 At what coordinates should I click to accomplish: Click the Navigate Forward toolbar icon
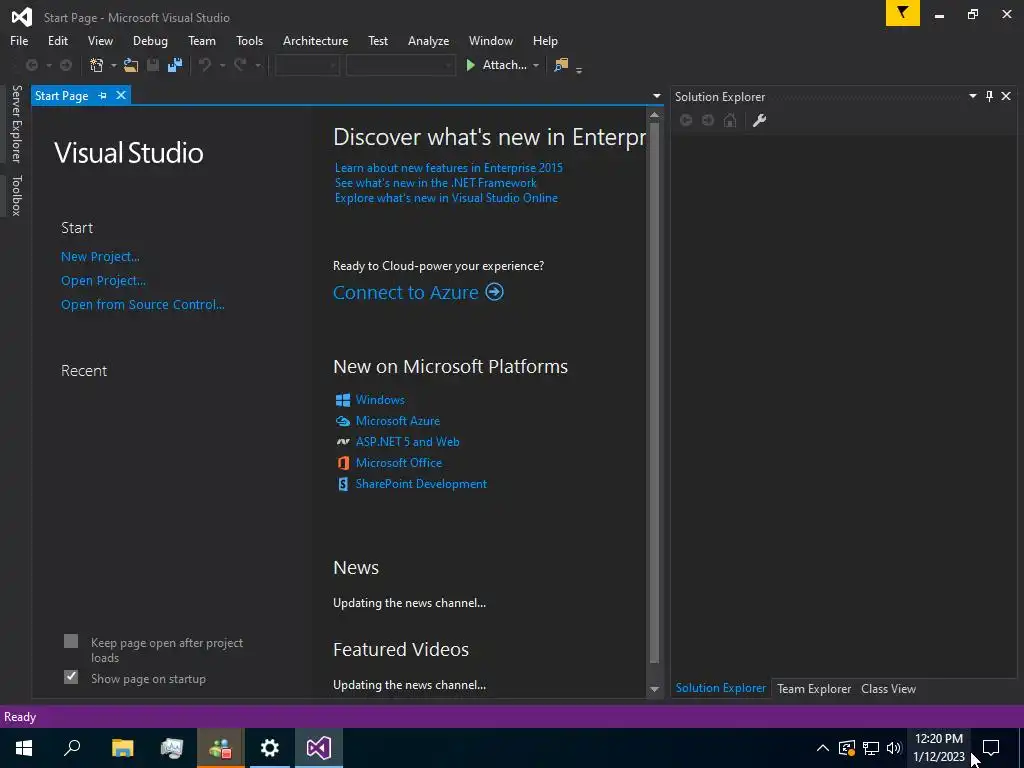click(66, 65)
